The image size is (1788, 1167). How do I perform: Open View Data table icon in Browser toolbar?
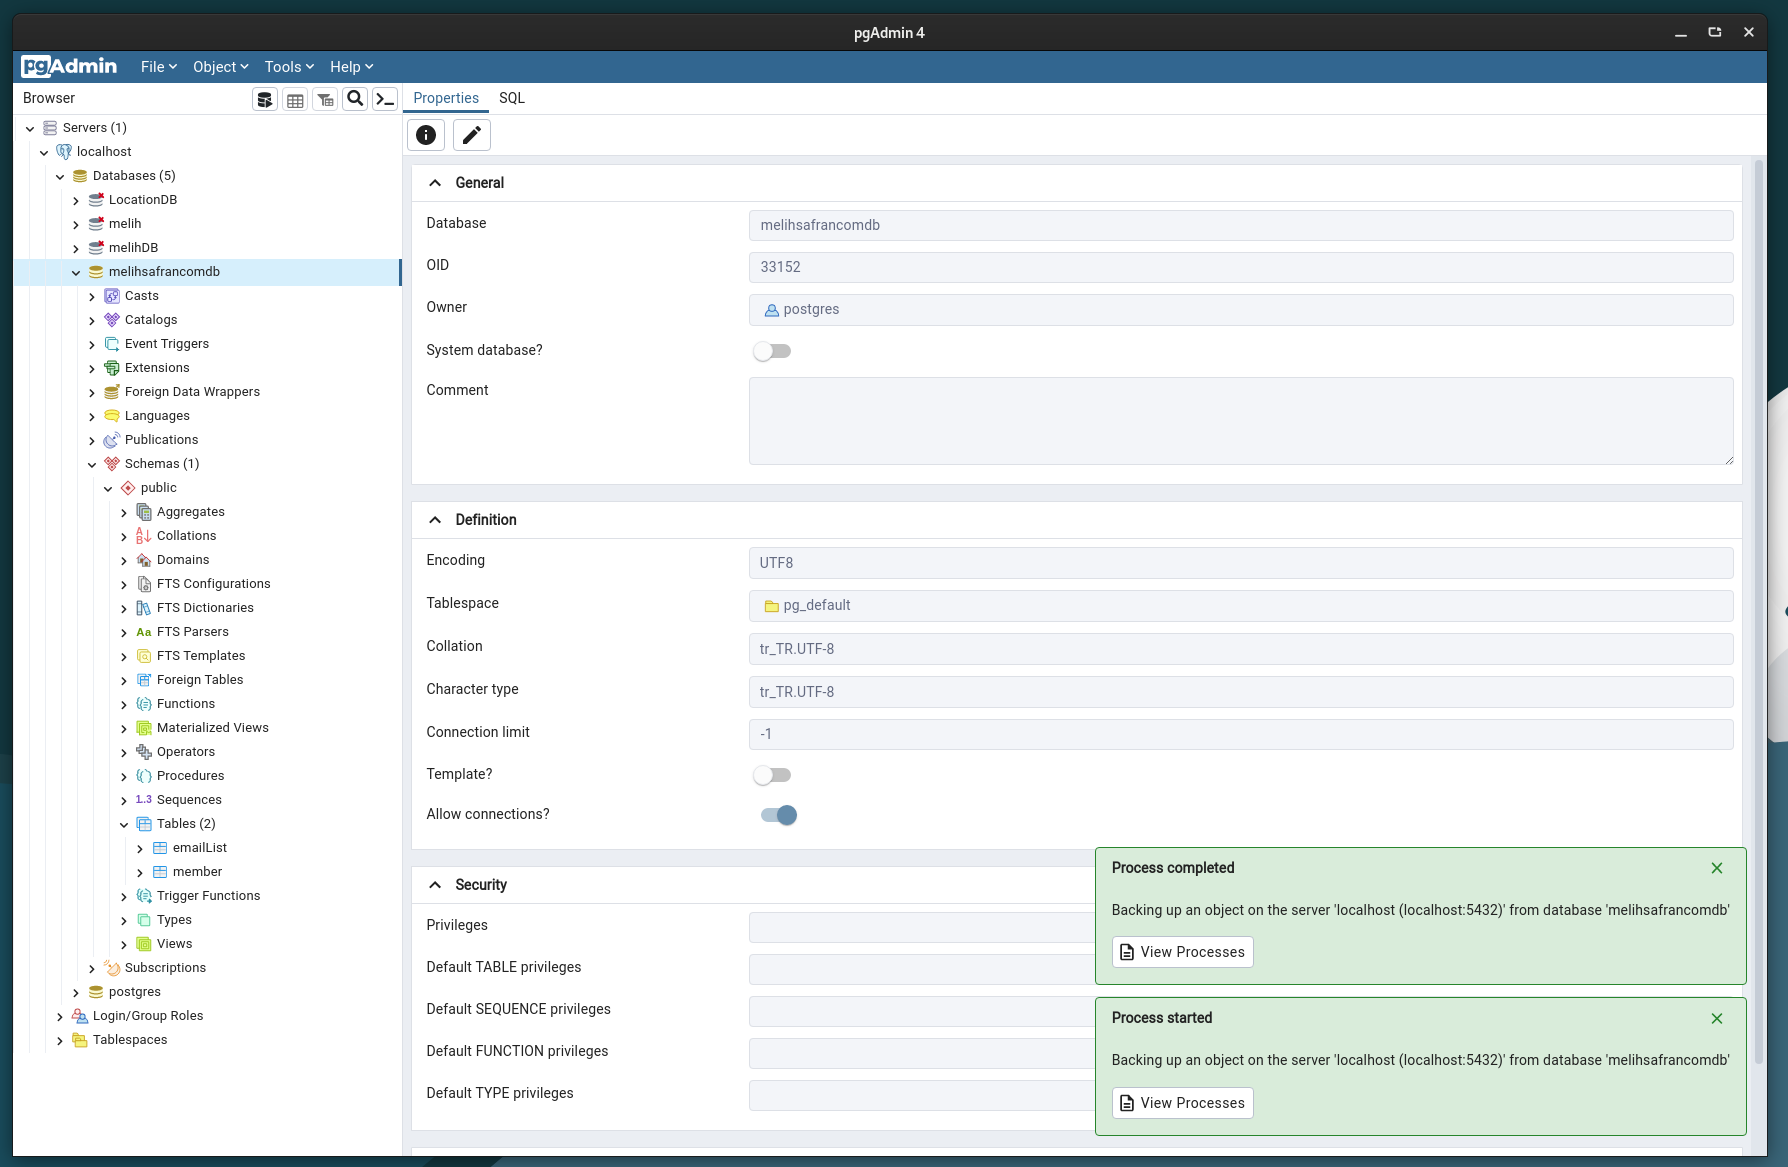(295, 99)
